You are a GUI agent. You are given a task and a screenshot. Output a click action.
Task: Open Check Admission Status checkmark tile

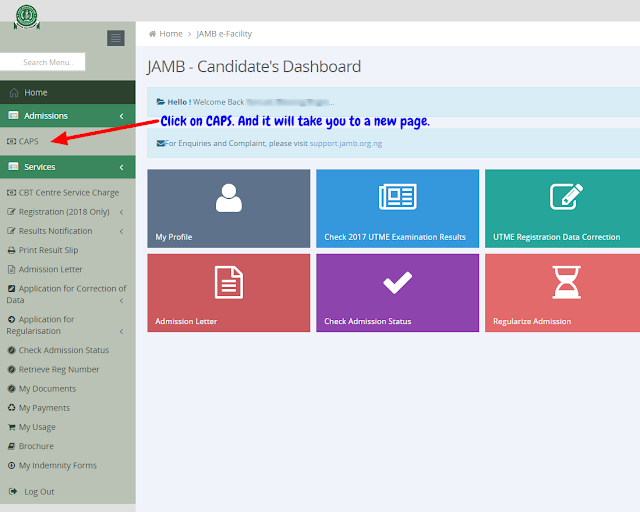point(397,292)
